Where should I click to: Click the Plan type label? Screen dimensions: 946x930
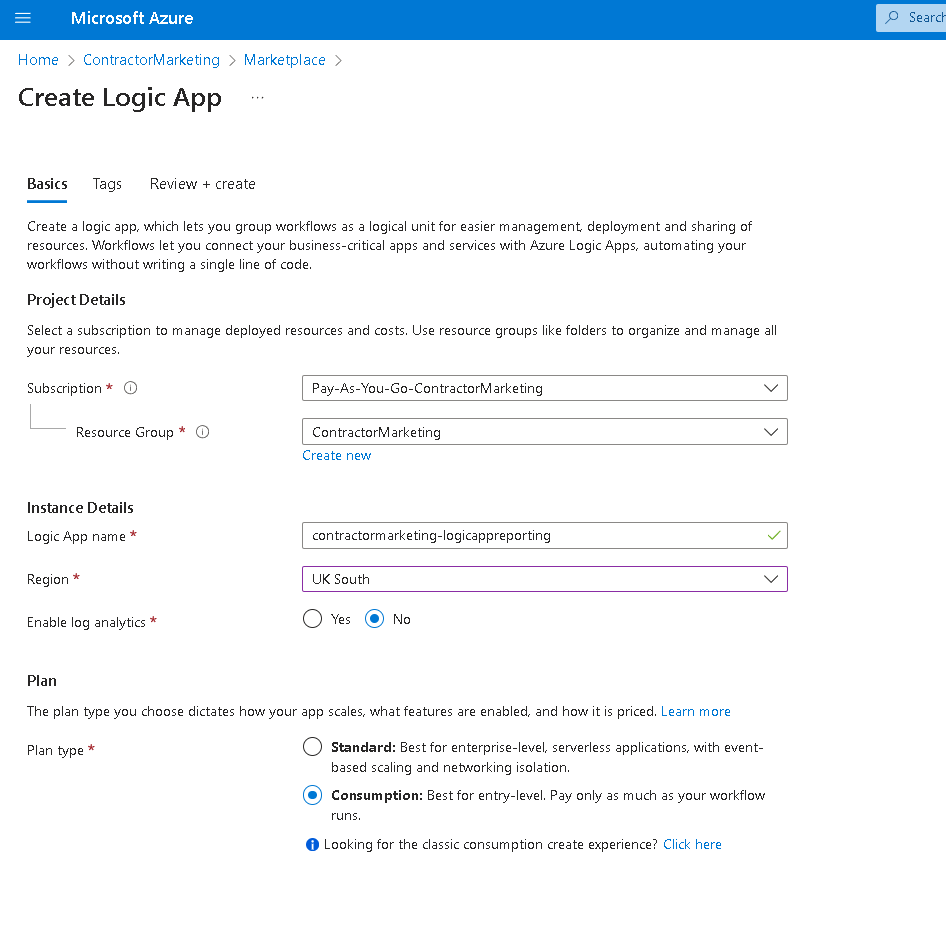pyautogui.click(x=56, y=750)
